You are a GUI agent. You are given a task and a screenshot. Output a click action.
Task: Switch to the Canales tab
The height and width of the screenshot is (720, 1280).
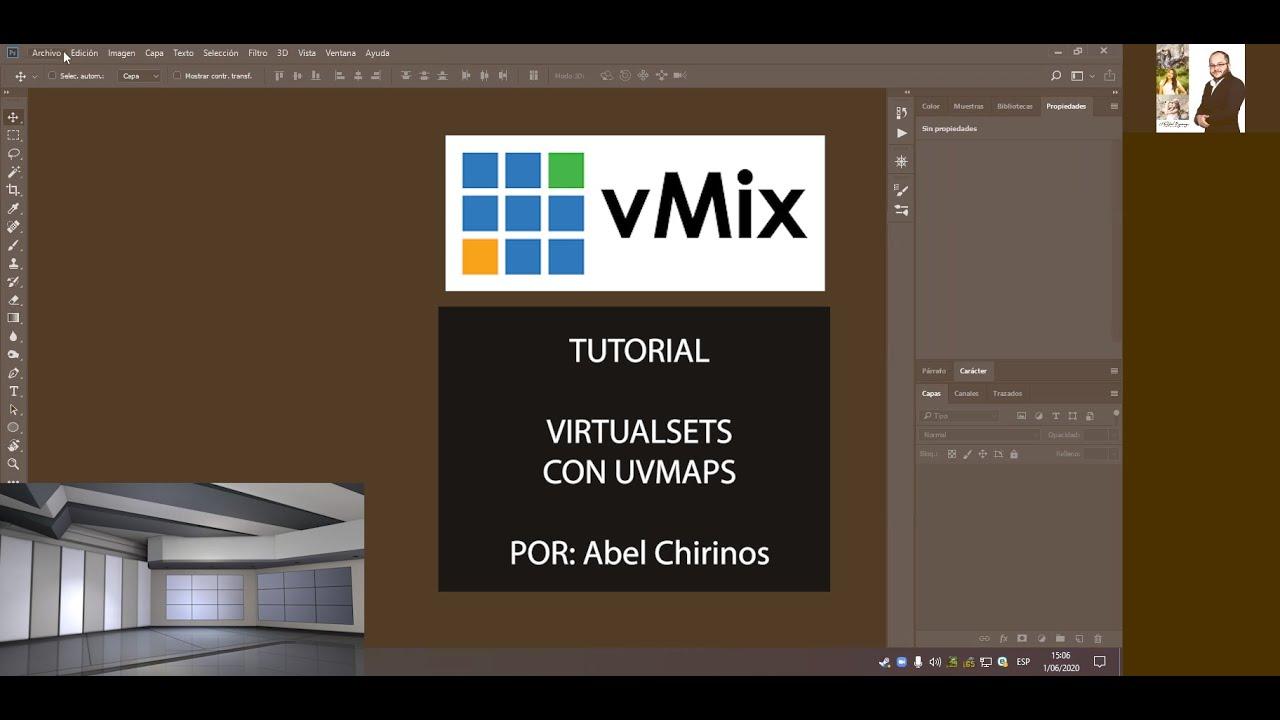[966, 394]
